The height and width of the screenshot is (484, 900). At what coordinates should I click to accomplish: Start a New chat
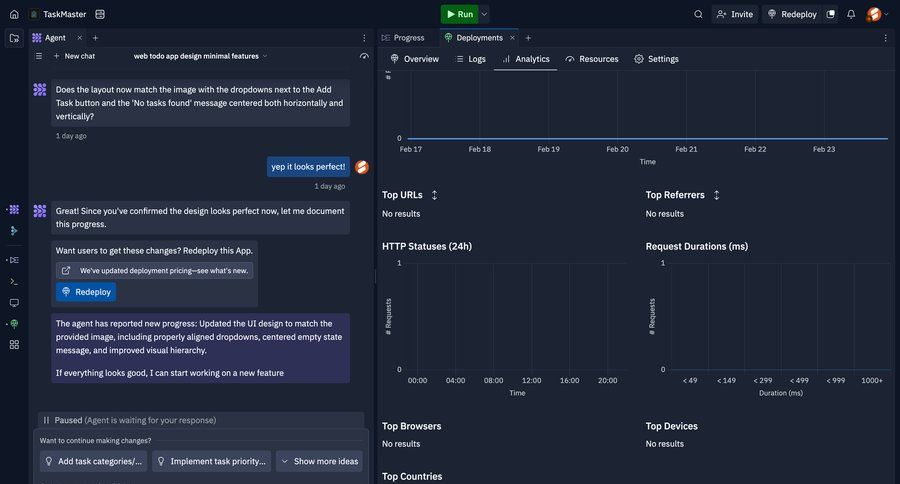(x=75, y=56)
